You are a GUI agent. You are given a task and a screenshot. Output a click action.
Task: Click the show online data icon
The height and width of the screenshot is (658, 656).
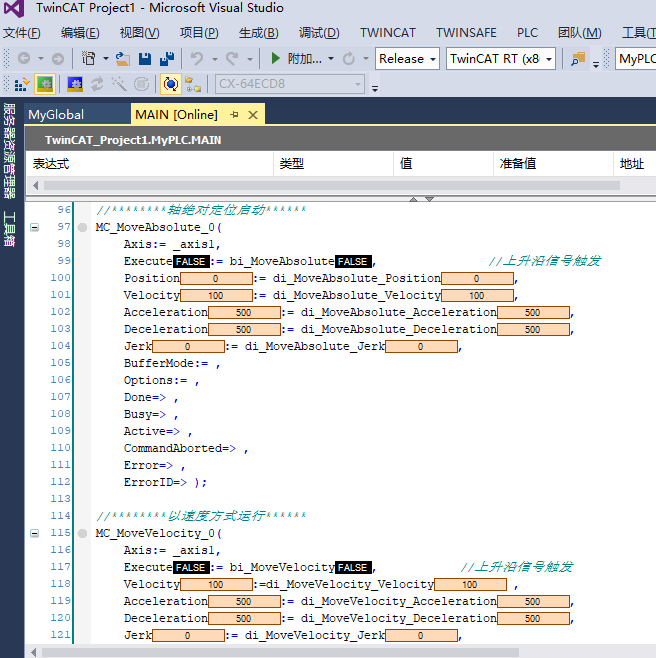point(170,84)
